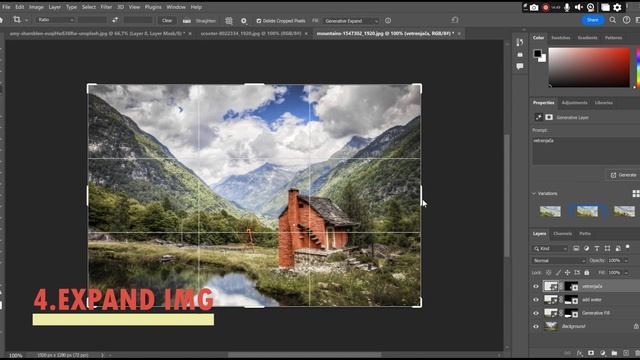Collapse the Variations section
Viewport: 640px width, 360px height.
pyautogui.click(x=534, y=193)
